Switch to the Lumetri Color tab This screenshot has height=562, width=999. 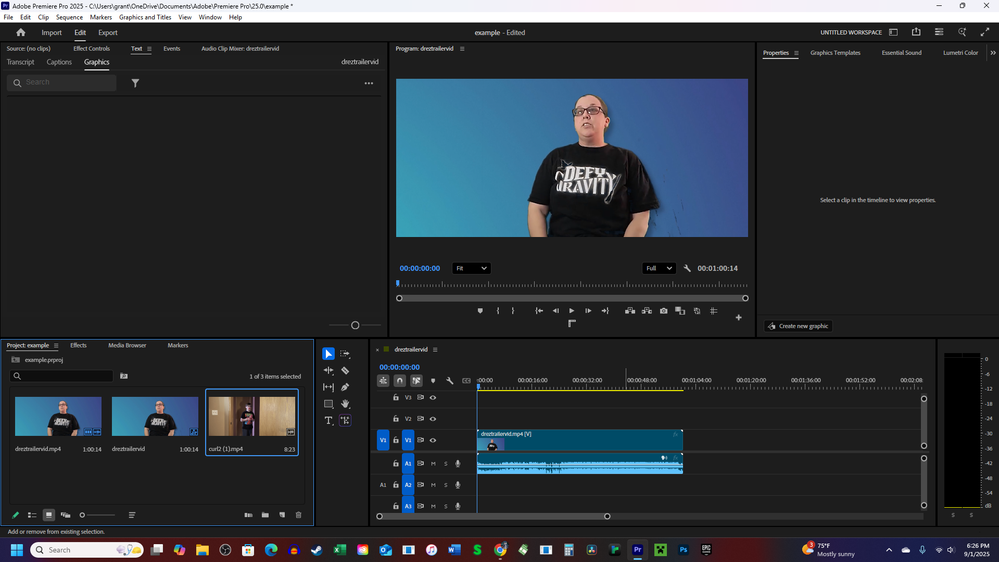960,53
